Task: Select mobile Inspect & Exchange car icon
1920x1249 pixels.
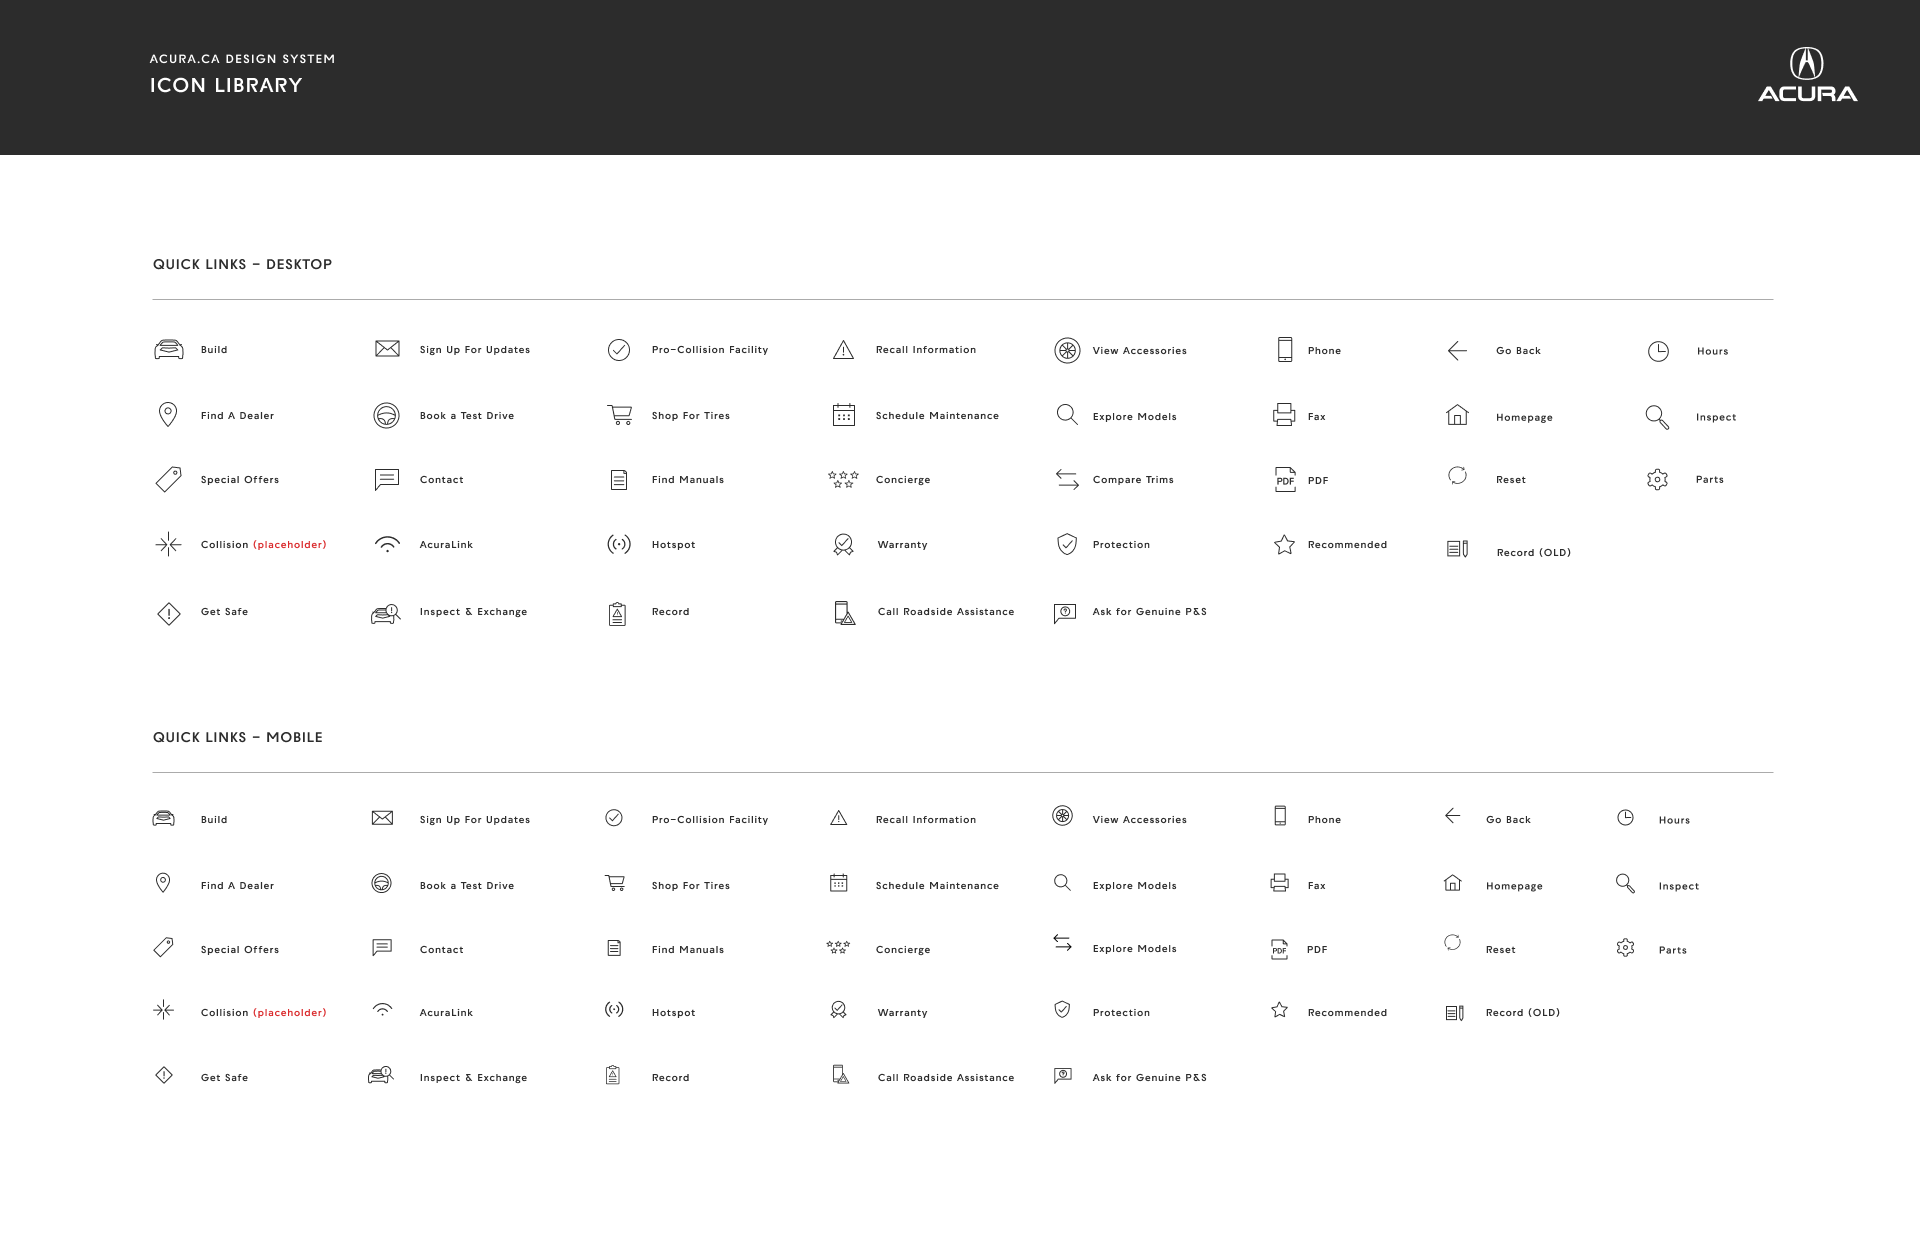Action: pyautogui.click(x=381, y=1076)
